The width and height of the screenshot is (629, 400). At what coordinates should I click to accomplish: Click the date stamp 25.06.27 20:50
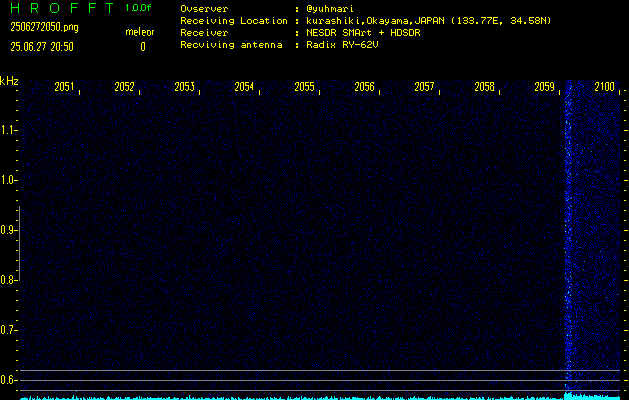click(42, 47)
